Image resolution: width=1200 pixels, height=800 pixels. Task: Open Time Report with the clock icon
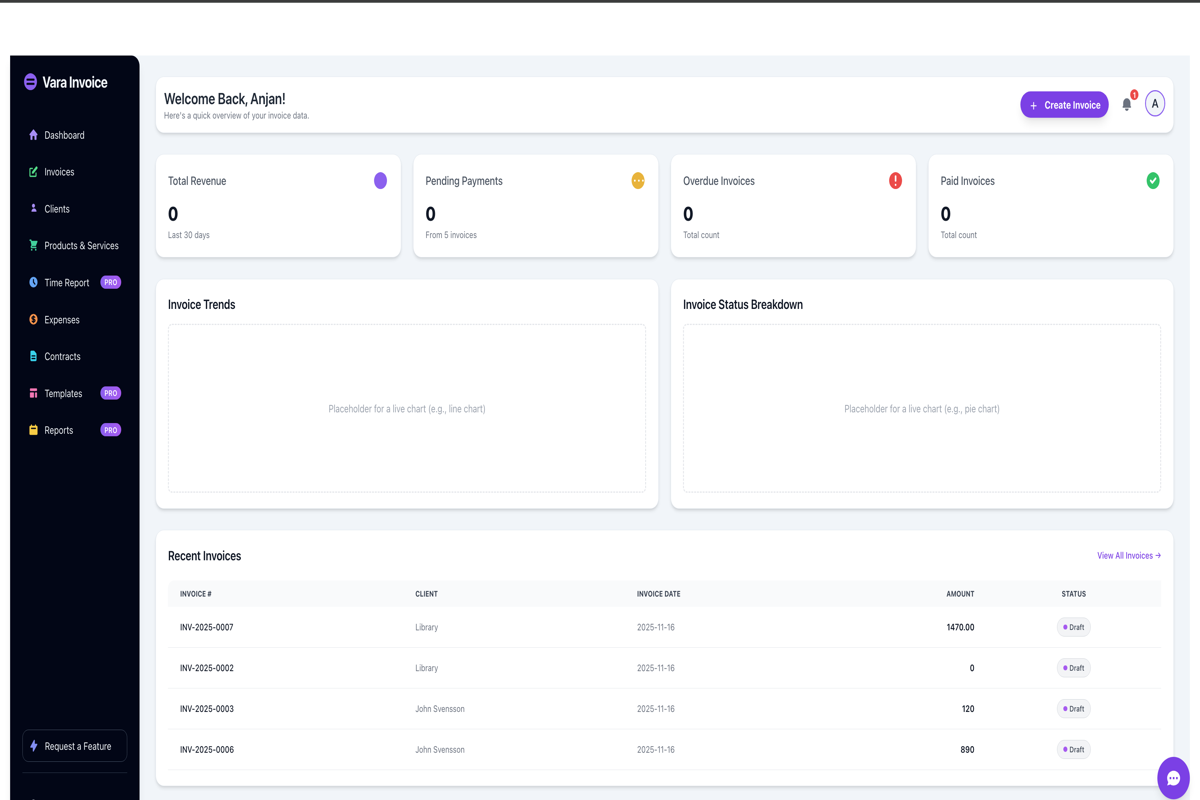pyautogui.click(x=33, y=282)
